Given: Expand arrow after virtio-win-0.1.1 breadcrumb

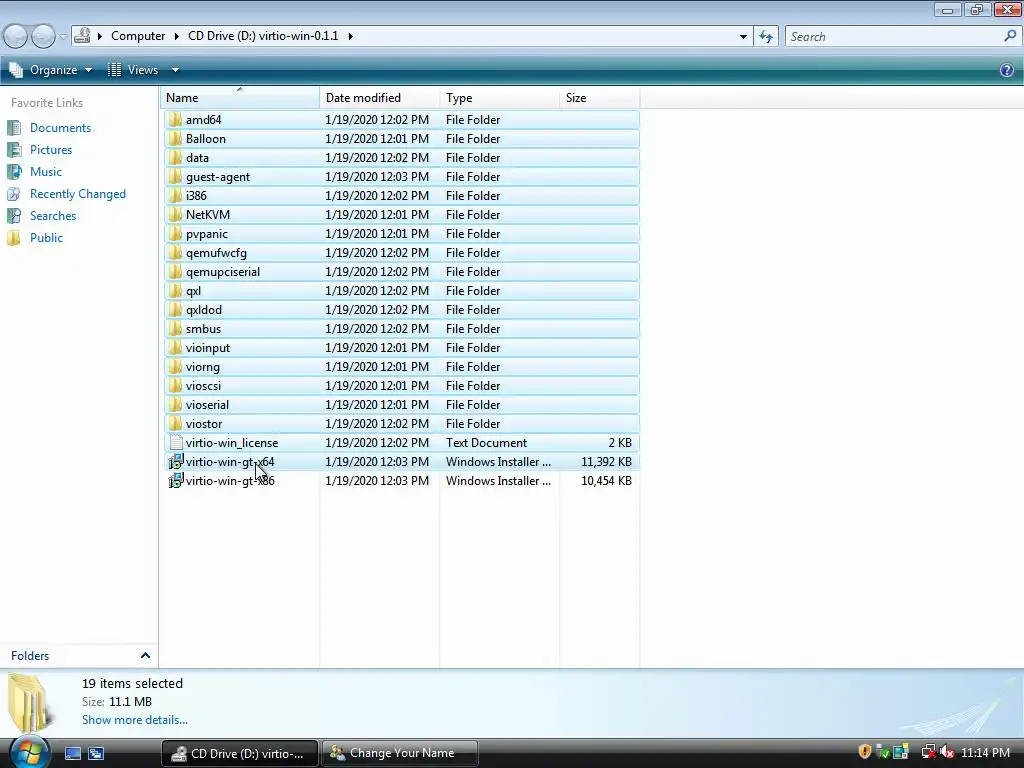Looking at the screenshot, I should [351, 36].
